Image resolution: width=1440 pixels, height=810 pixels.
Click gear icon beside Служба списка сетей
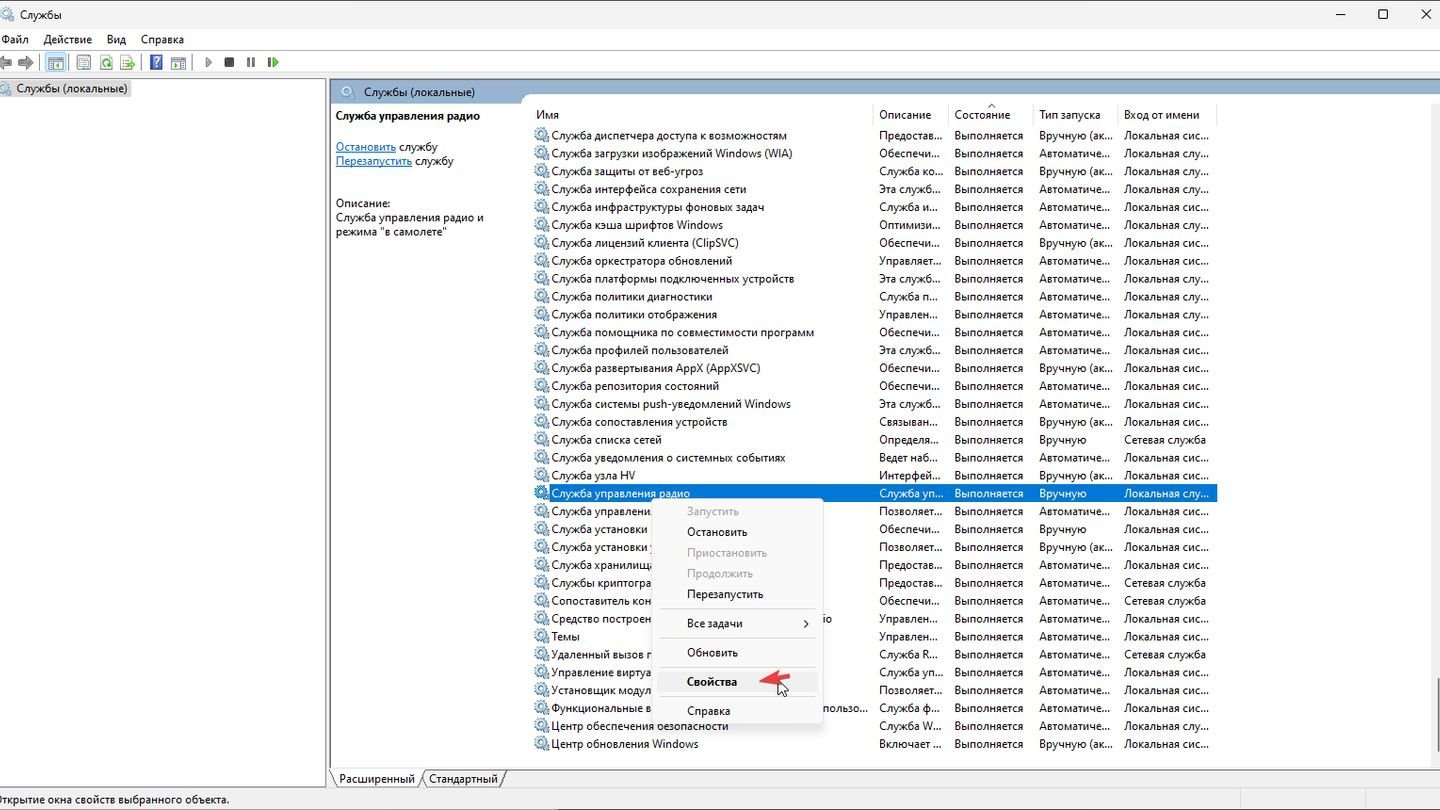(542, 440)
